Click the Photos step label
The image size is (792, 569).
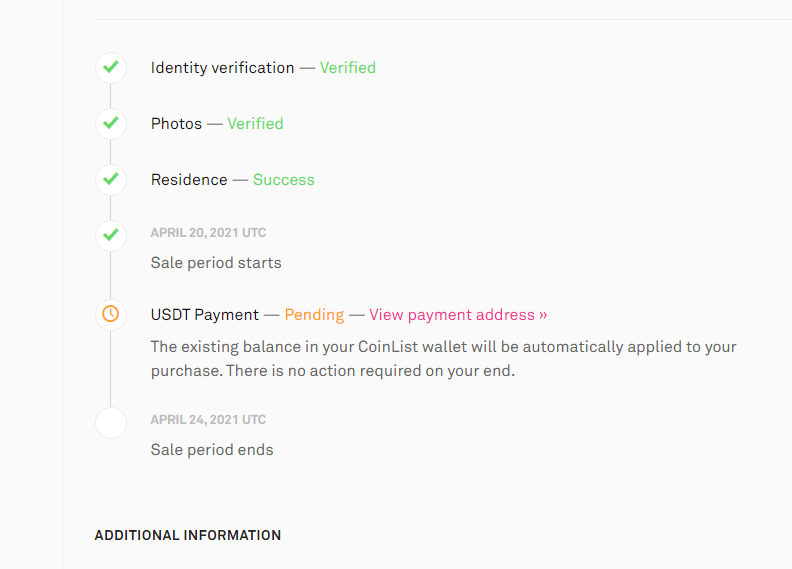pyautogui.click(x=176, y=124)
